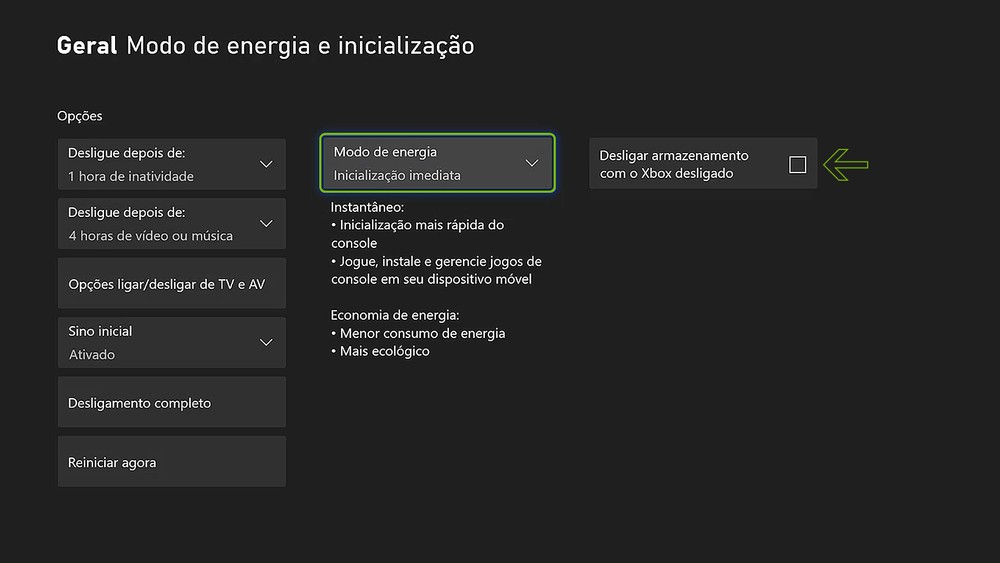
Task: Select the "Inicialização imediata" power mode value
Action: click(x=397, y=175)
